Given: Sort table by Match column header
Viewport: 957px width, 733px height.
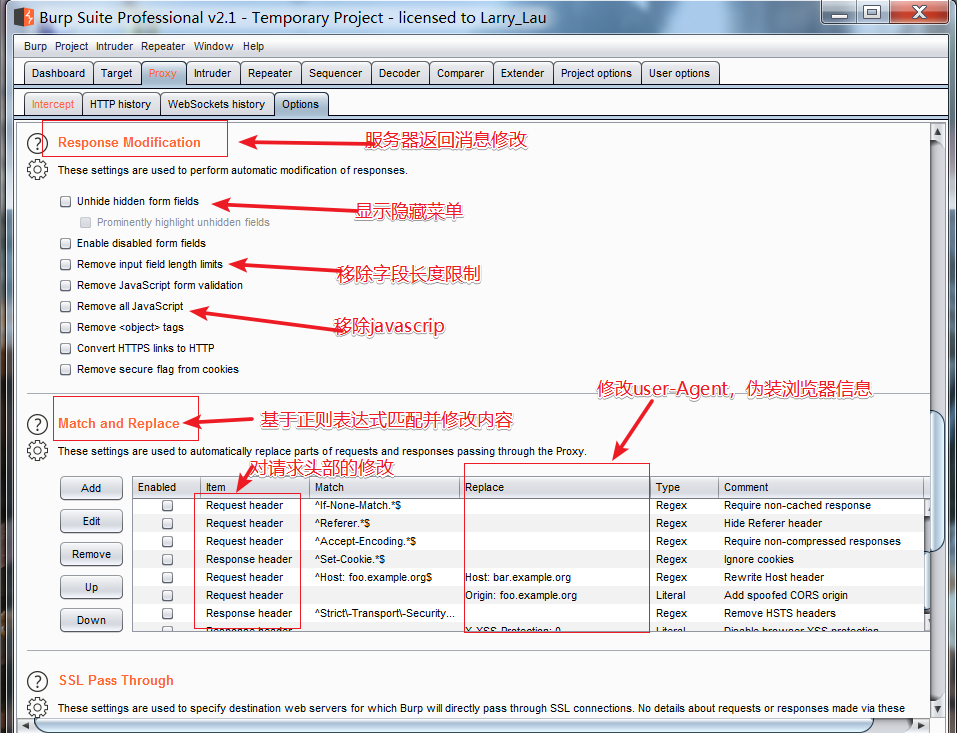Looking at the screenshot, I should [385, 487].
